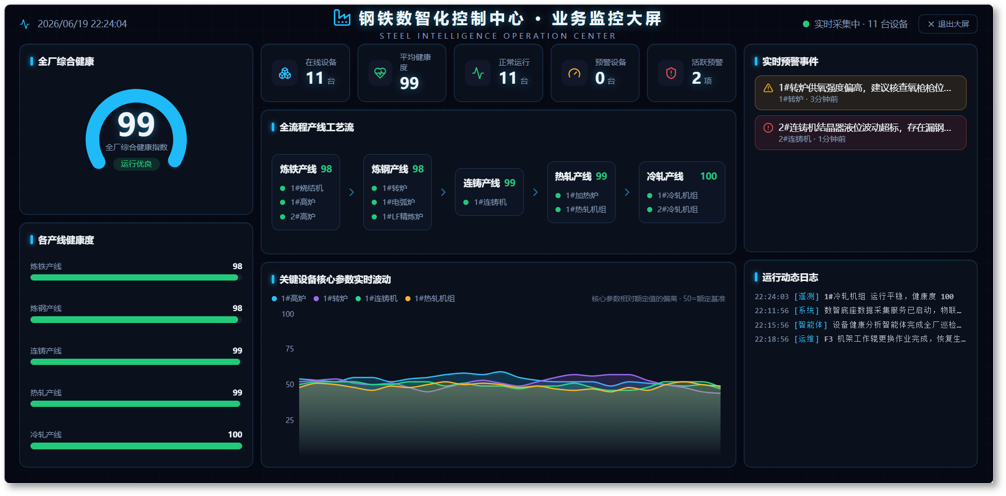
Task: Click the arrow between 炼铁产线 and 炼钢产线 cards
Action: pos(351,192)
